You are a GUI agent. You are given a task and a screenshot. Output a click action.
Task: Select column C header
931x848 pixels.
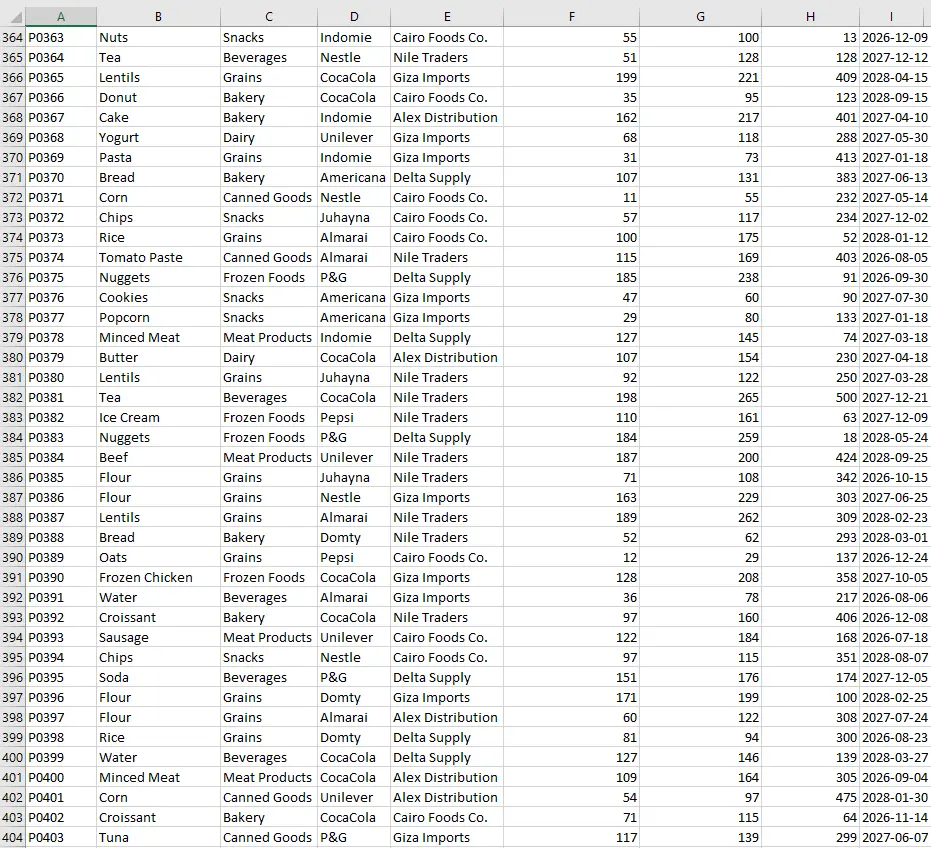(x=268, y=17)
